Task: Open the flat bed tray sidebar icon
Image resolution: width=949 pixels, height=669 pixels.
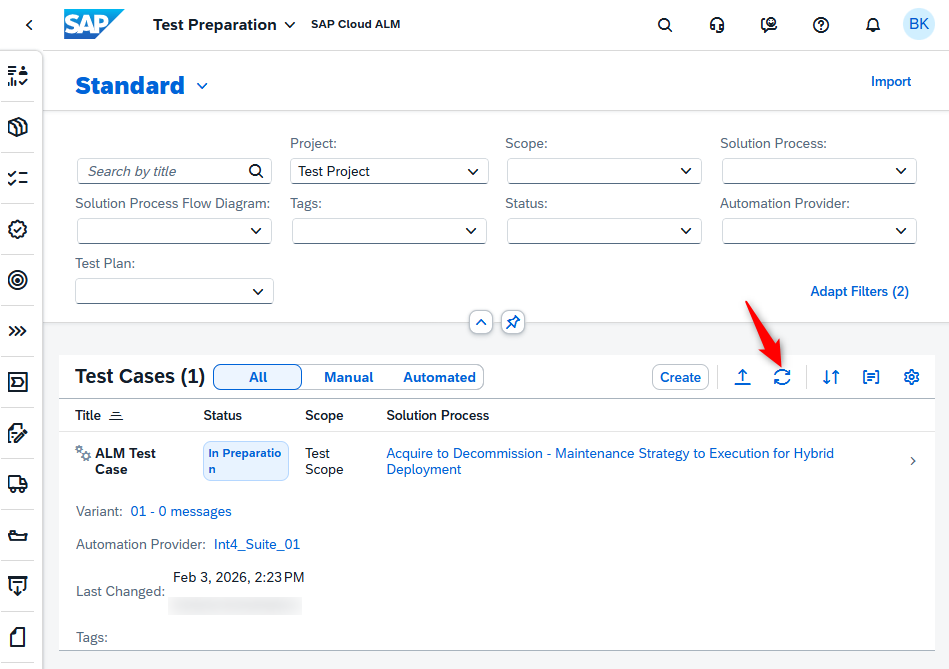Action: tap(18, 535)
